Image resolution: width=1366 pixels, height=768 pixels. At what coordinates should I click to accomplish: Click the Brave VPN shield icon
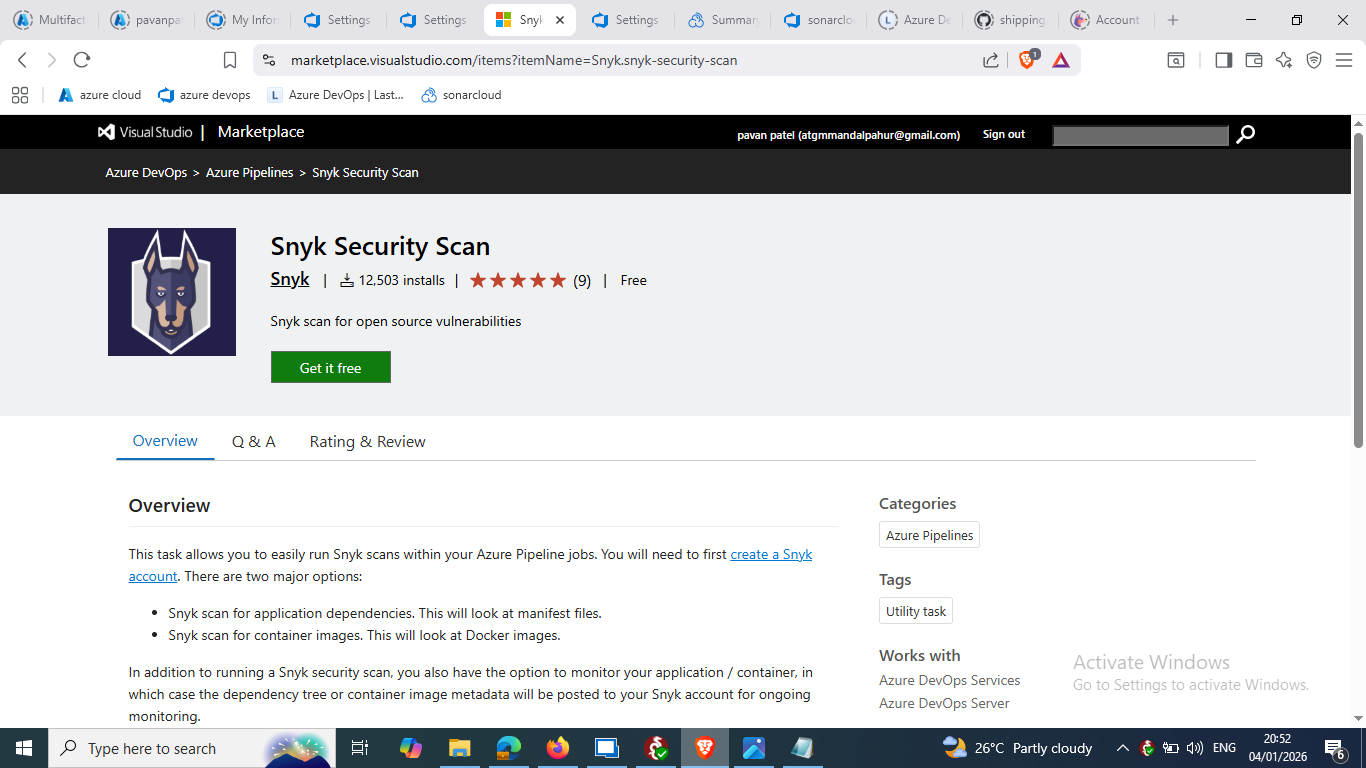click(1314, 60)
